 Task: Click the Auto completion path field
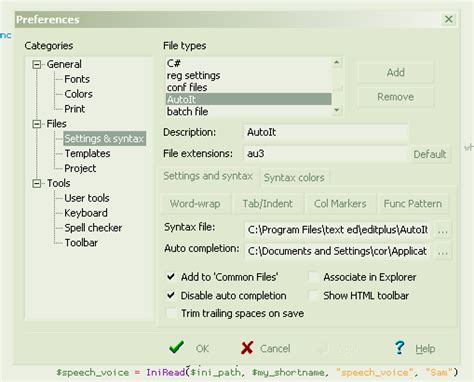click(338, 251)
